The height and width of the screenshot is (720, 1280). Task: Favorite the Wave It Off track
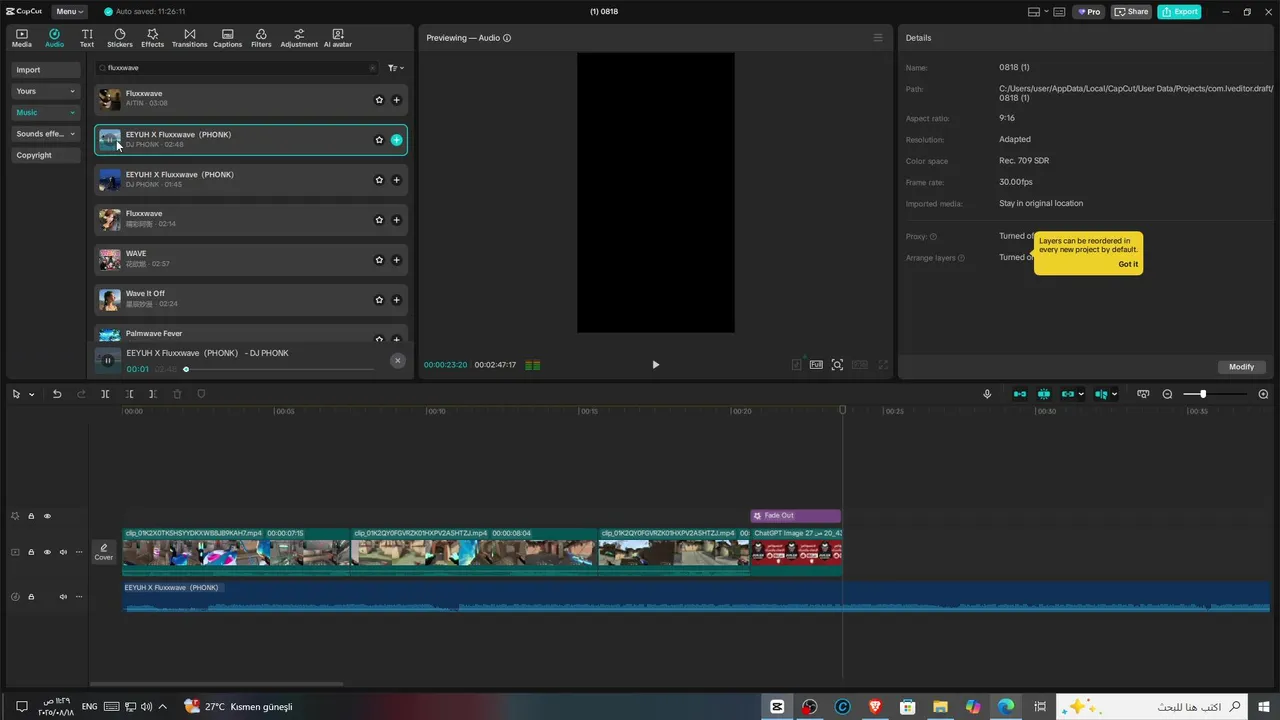point(379,300)
